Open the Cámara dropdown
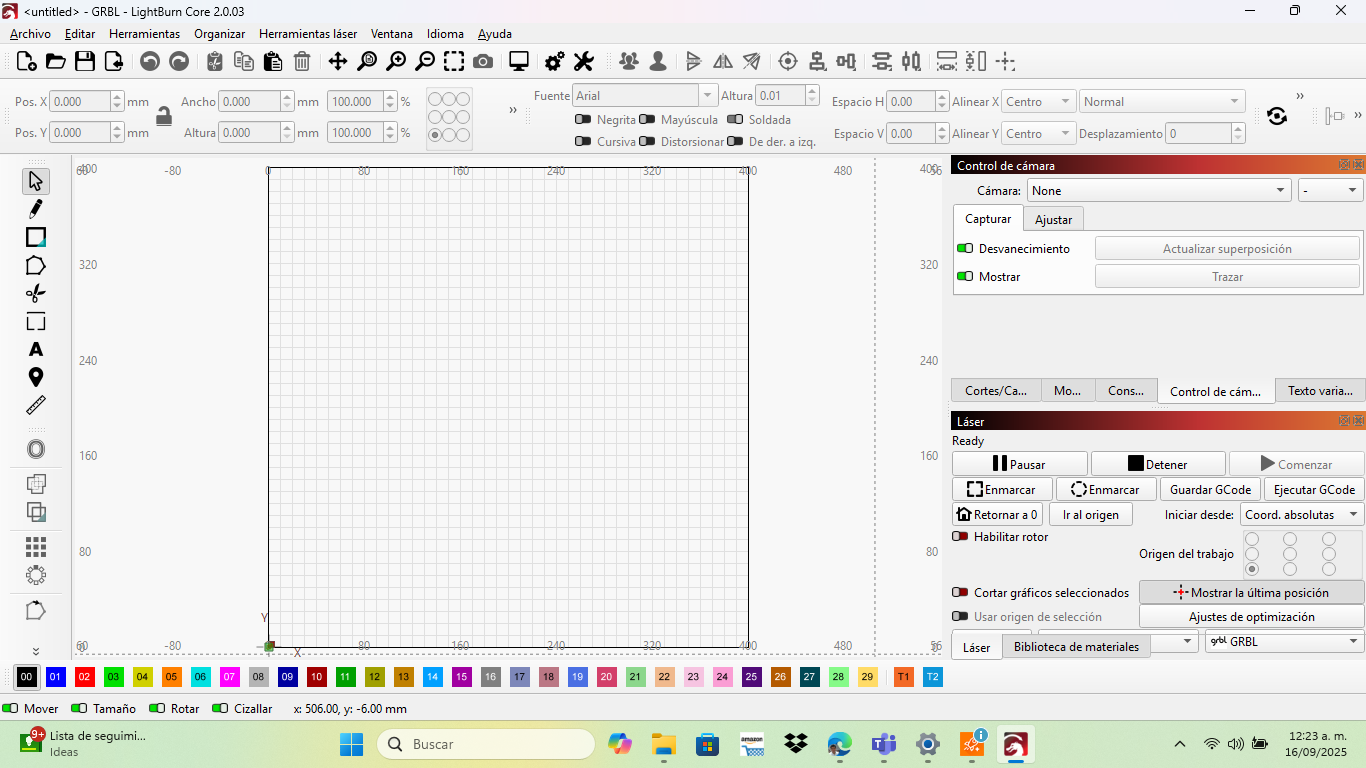1366x768 pixels. [1159, 191]
